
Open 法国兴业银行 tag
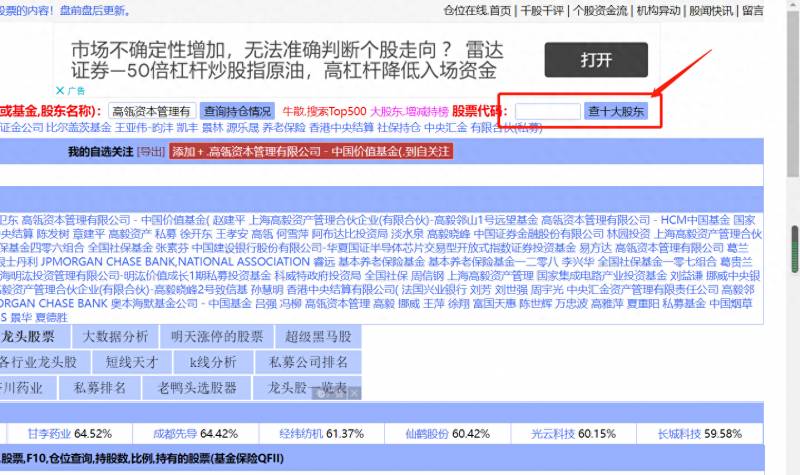(434, 289)
